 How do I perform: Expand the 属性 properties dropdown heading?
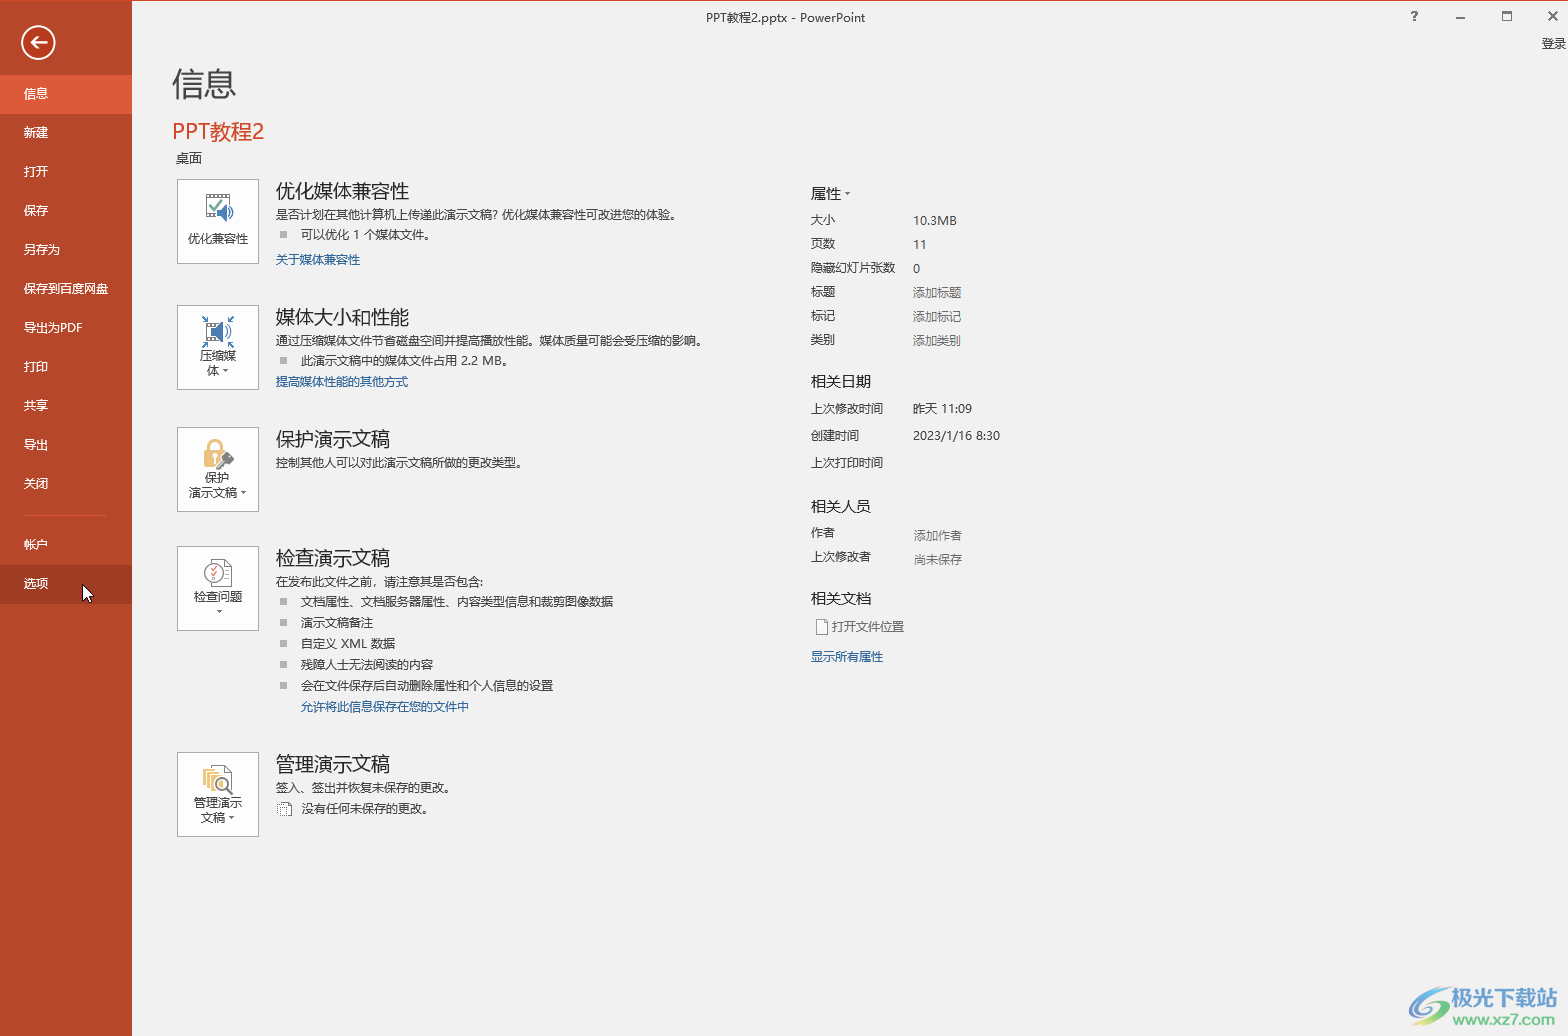(x=830, y=194)
